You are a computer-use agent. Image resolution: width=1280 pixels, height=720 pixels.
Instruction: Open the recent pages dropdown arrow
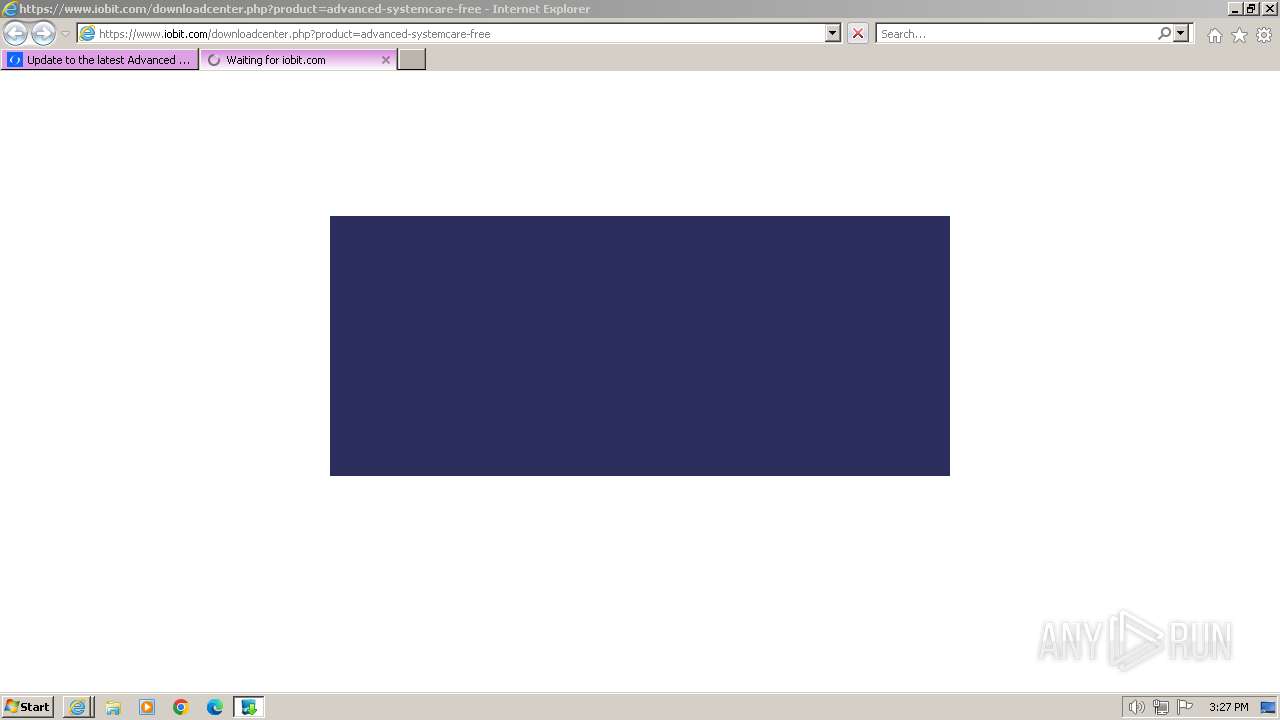65,34
